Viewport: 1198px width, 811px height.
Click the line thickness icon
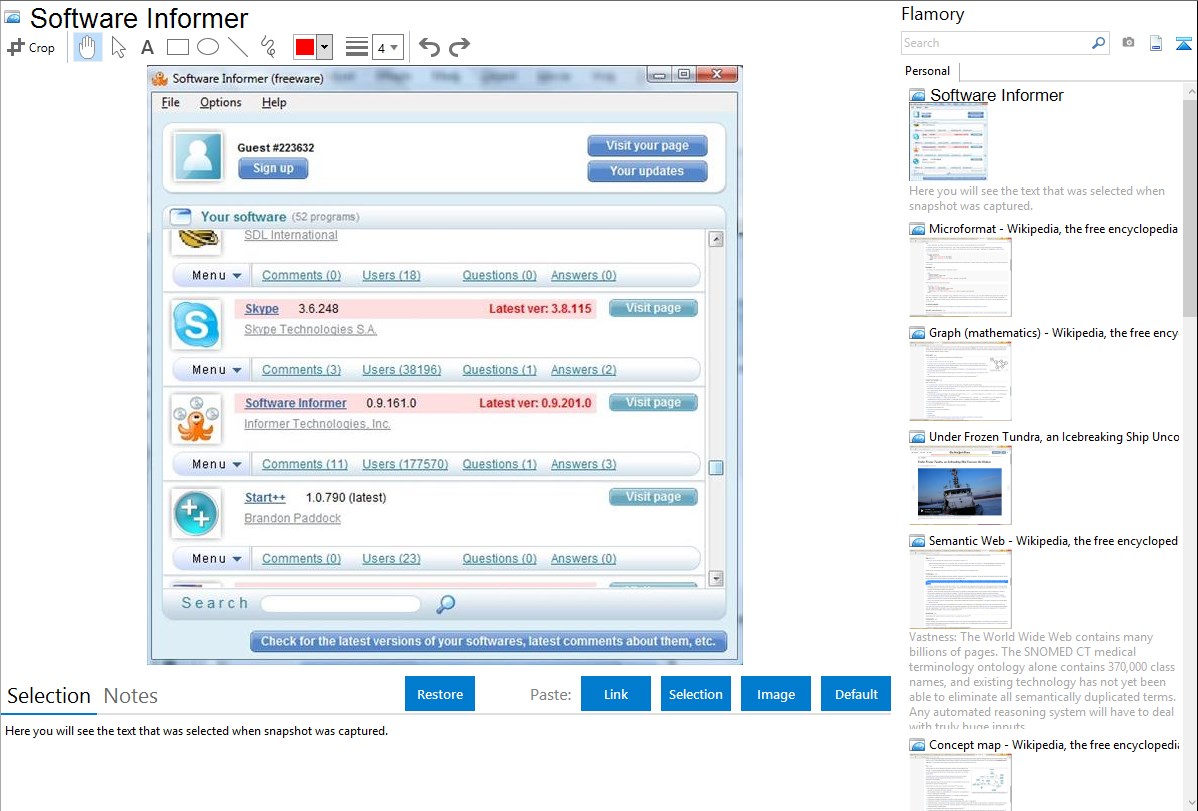357,47
